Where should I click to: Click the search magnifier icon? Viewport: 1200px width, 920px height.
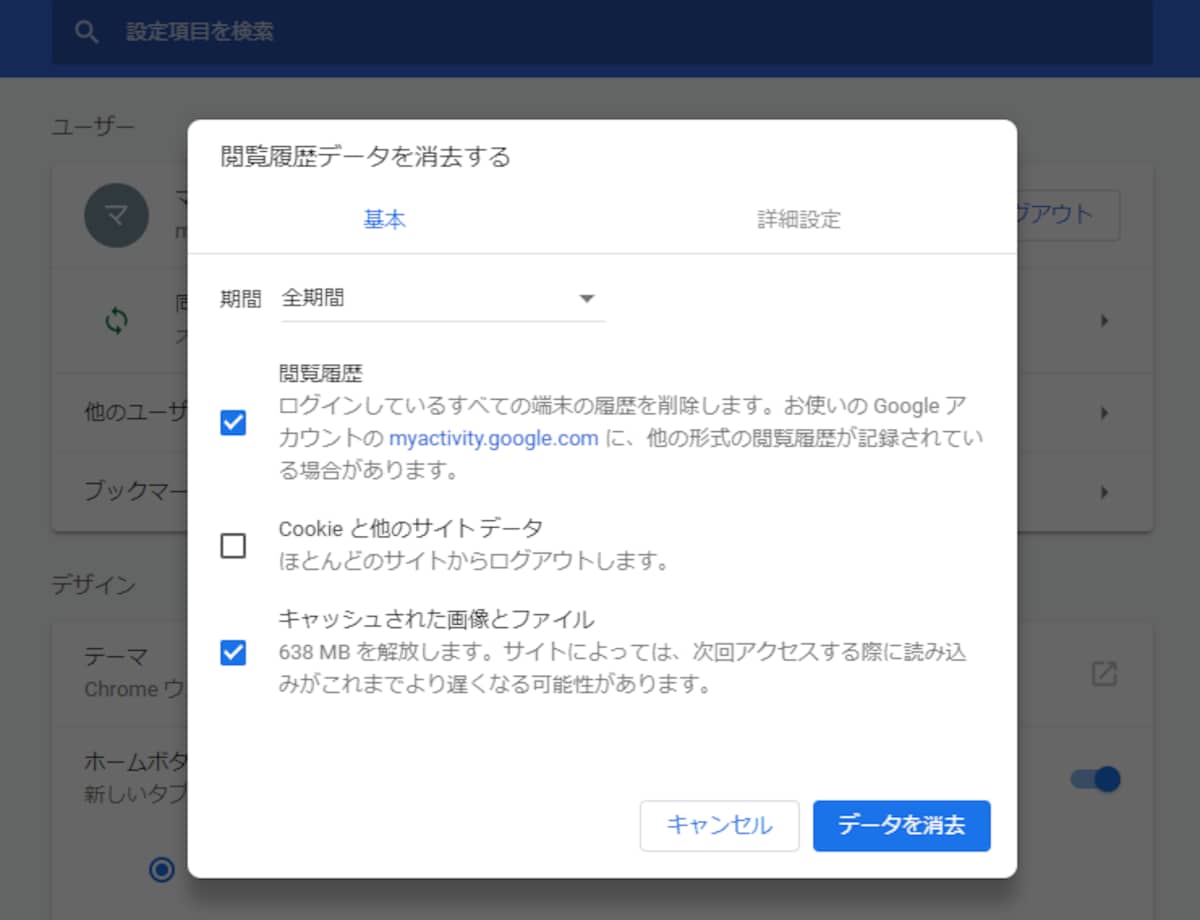(x=87, y=32)
